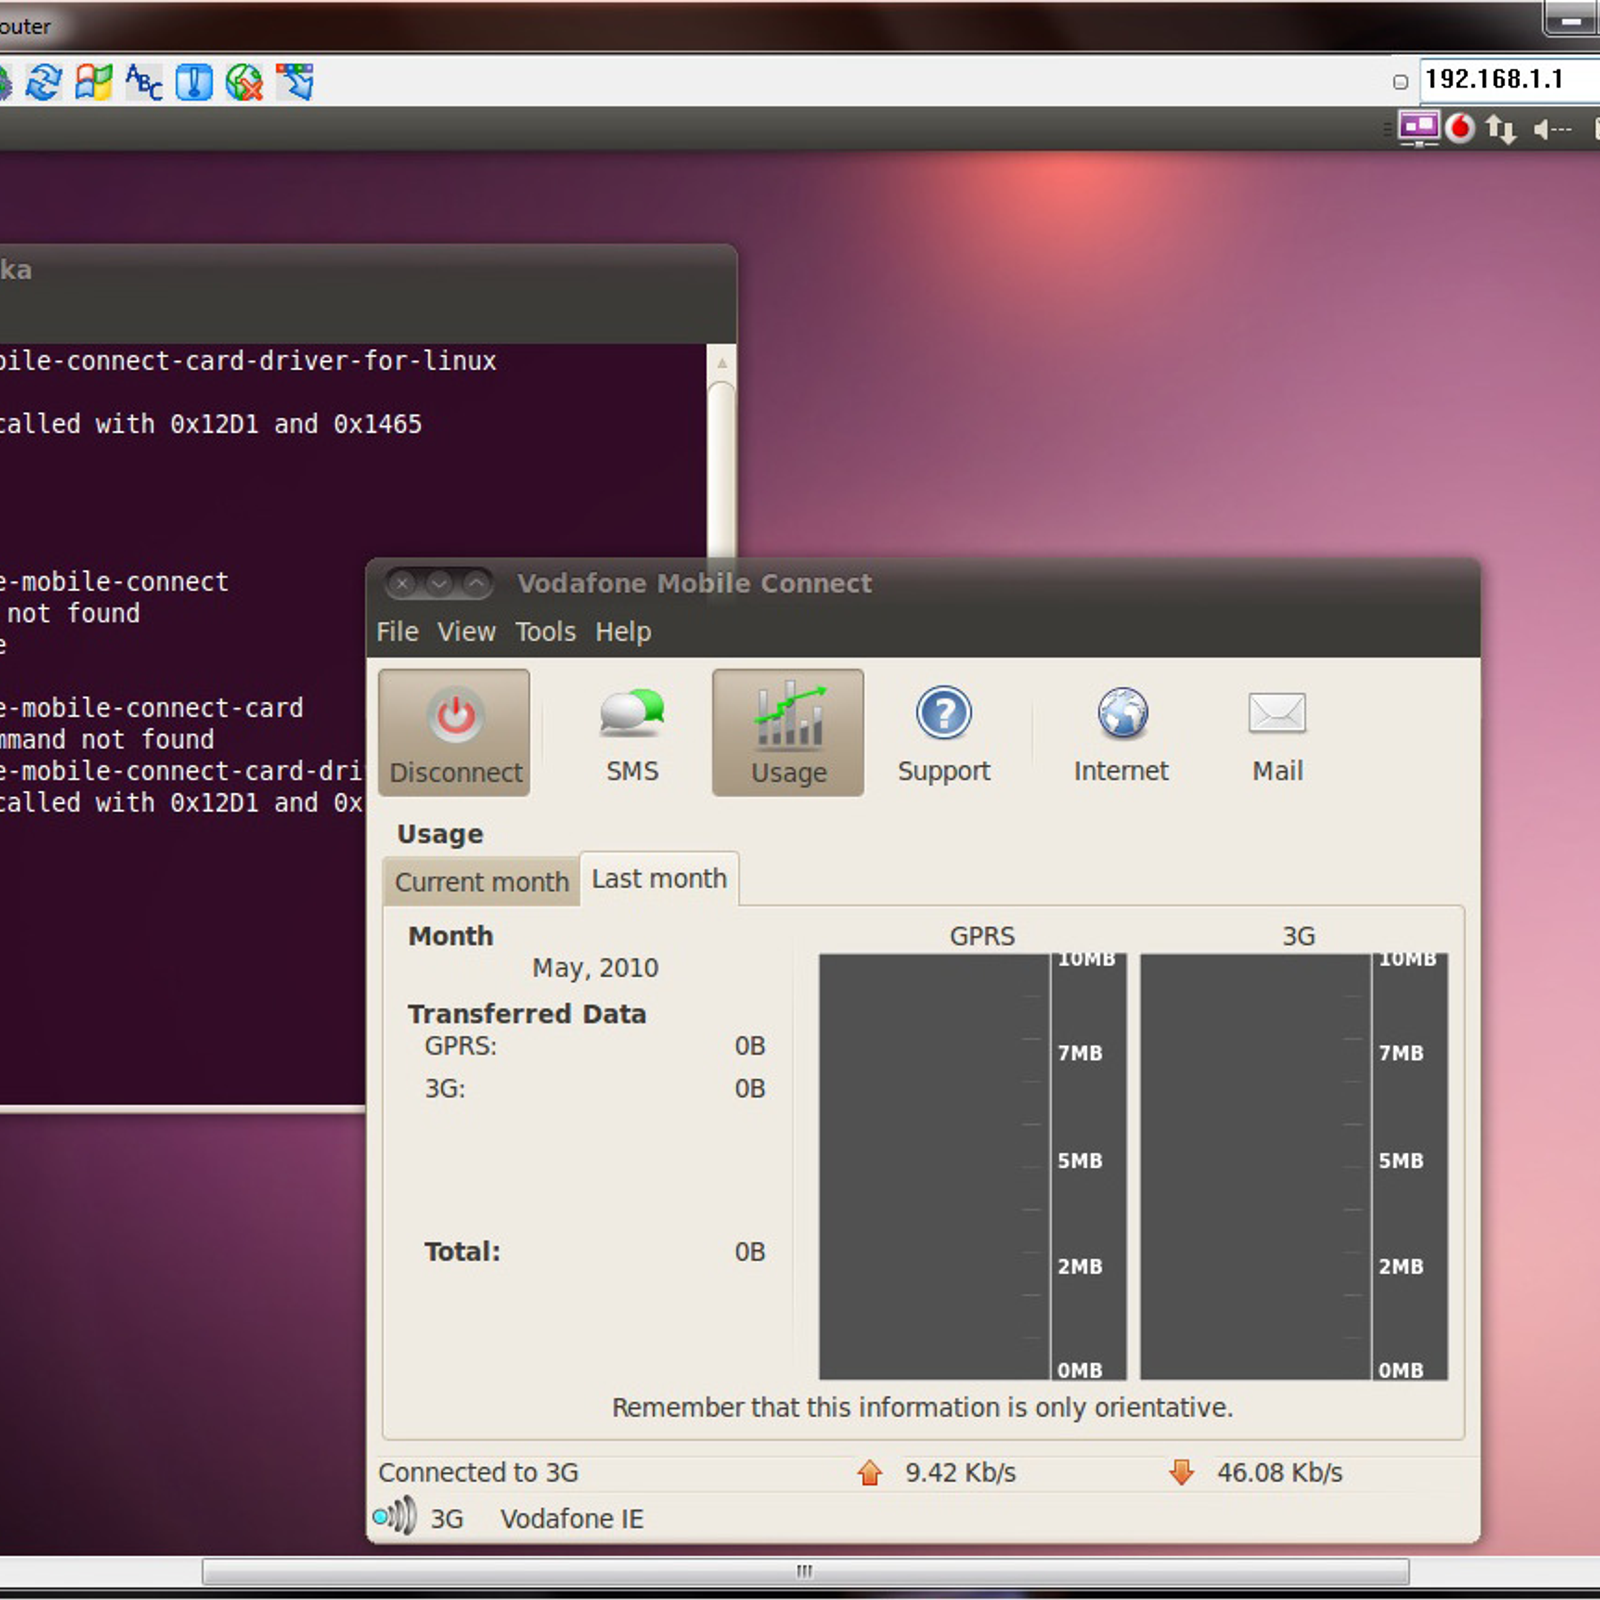The image size is (1600, 1600).
Task: Click the blue info panel toolbar icon
Action: (x=194, y=82)
